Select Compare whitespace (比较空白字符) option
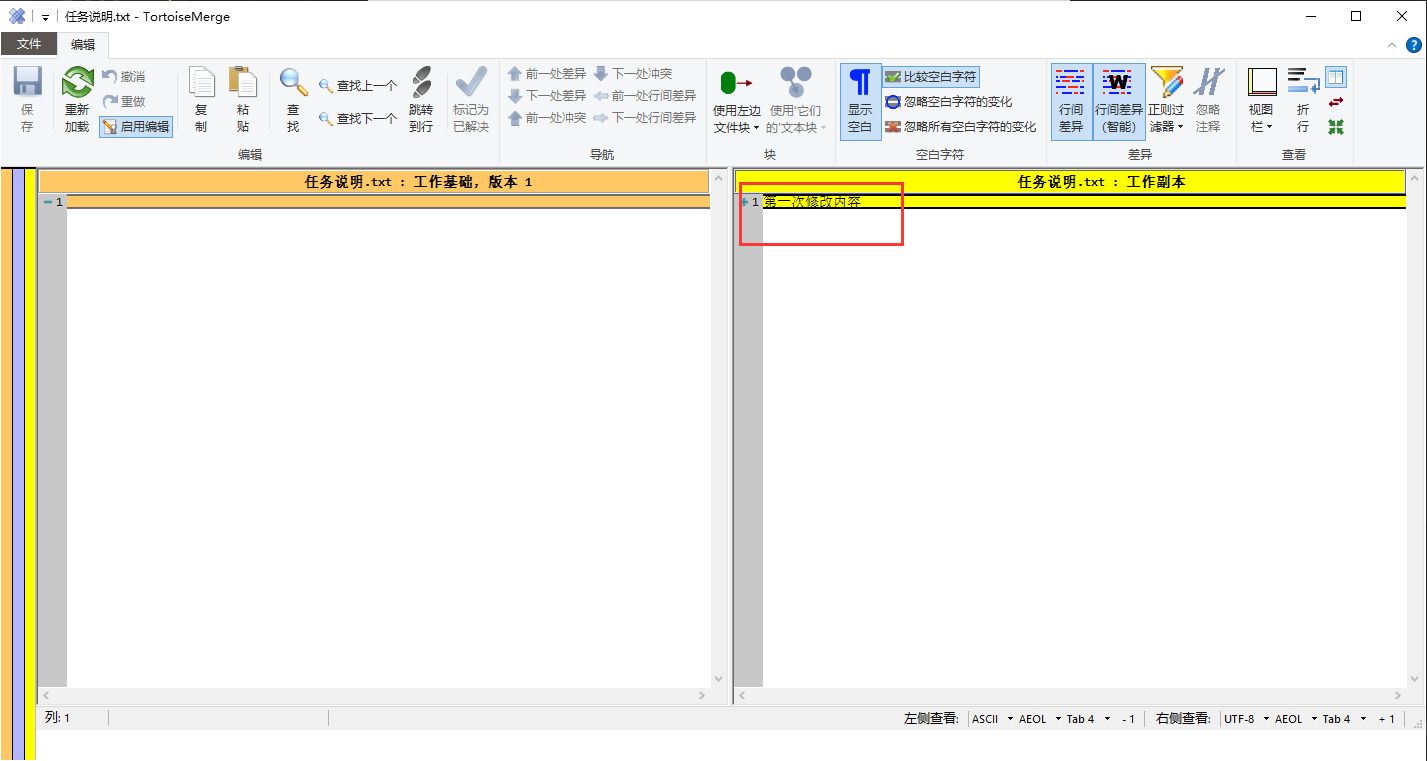This screenshot has width=1427, height=761. 930,77
